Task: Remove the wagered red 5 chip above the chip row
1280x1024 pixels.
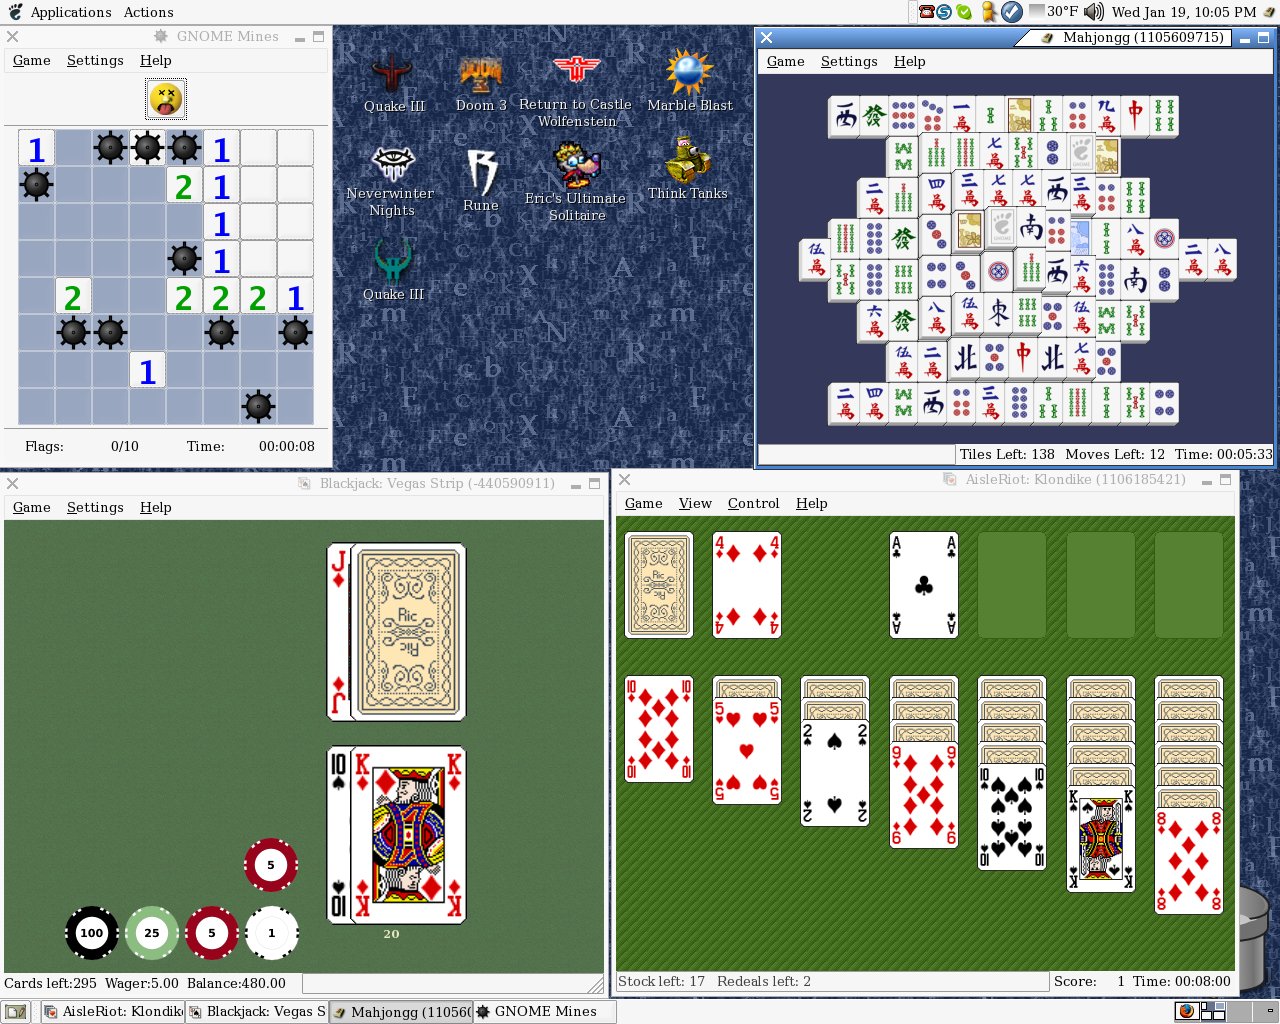Action: (x=270, y=865)
